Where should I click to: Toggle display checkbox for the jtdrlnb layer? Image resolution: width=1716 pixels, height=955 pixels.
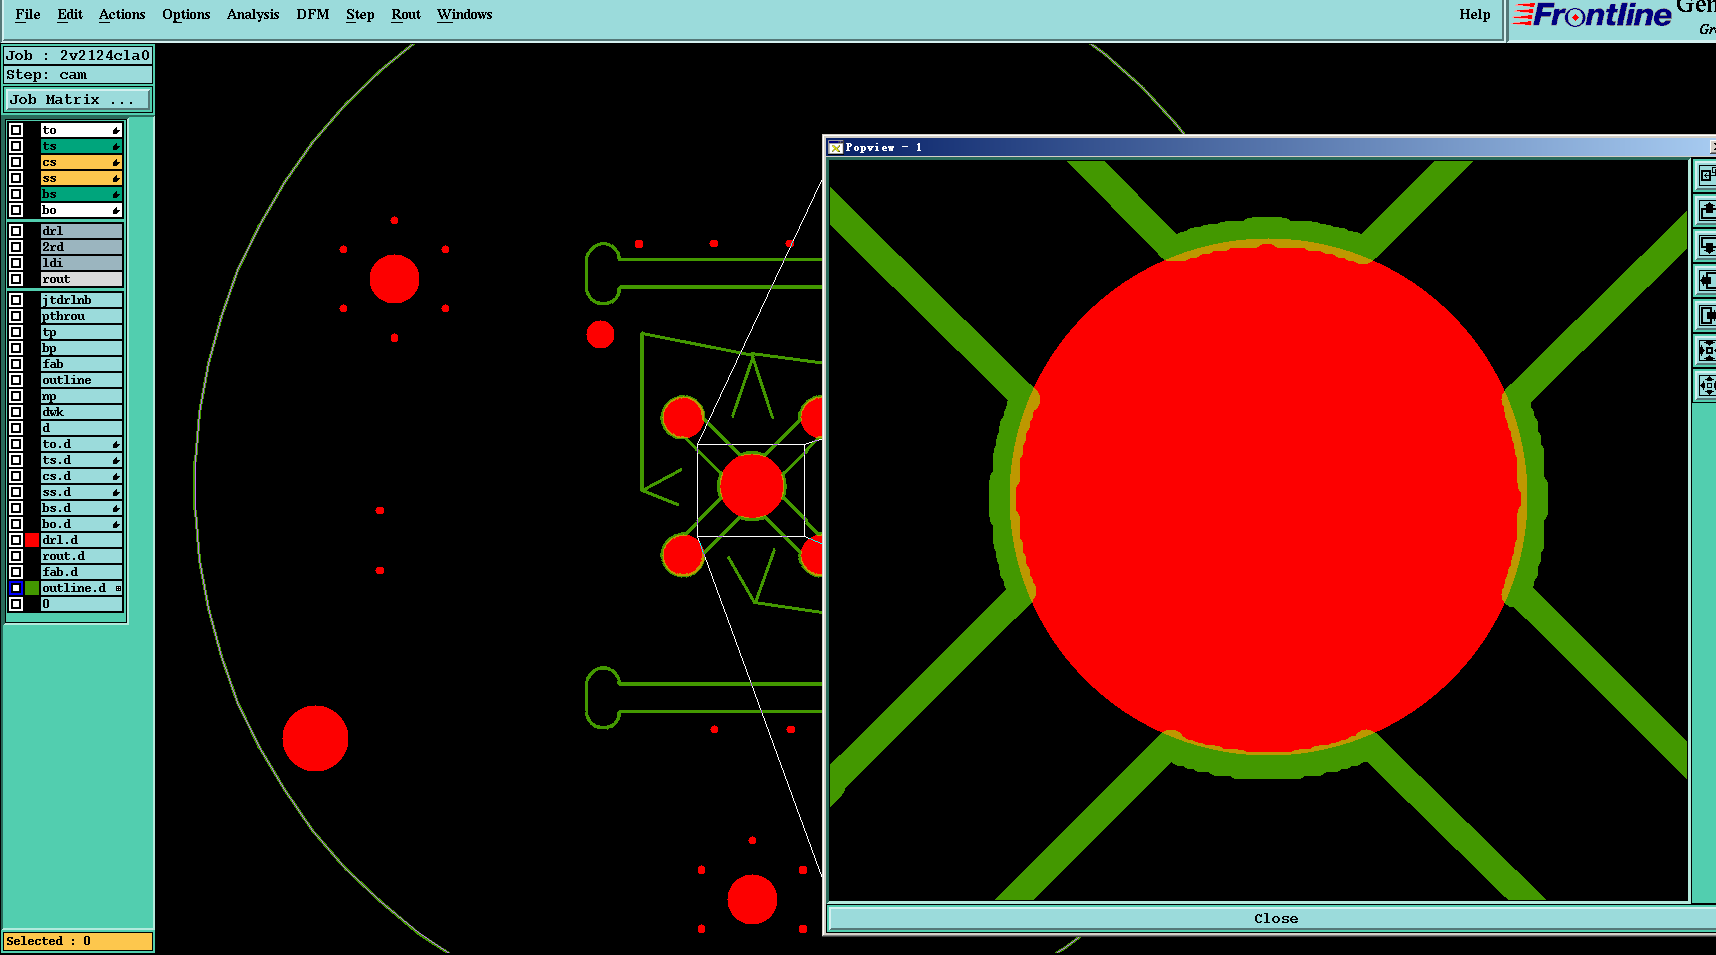(16, 300)
